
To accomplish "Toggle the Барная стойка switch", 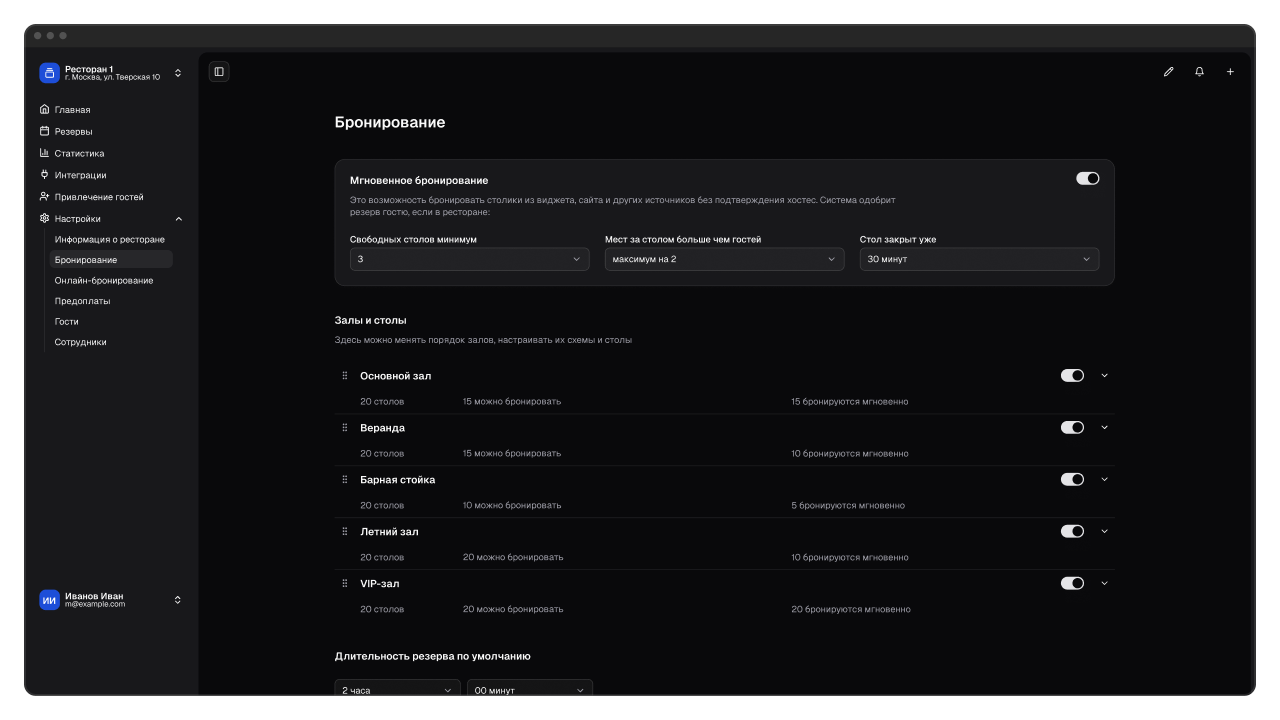I will coord(1072,480).
